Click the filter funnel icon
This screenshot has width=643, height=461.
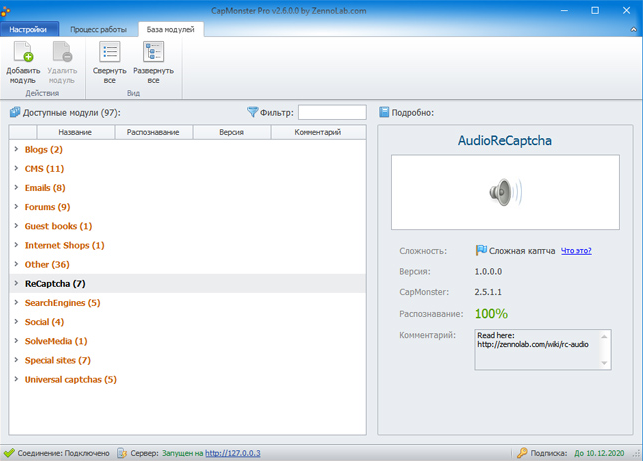252,113
